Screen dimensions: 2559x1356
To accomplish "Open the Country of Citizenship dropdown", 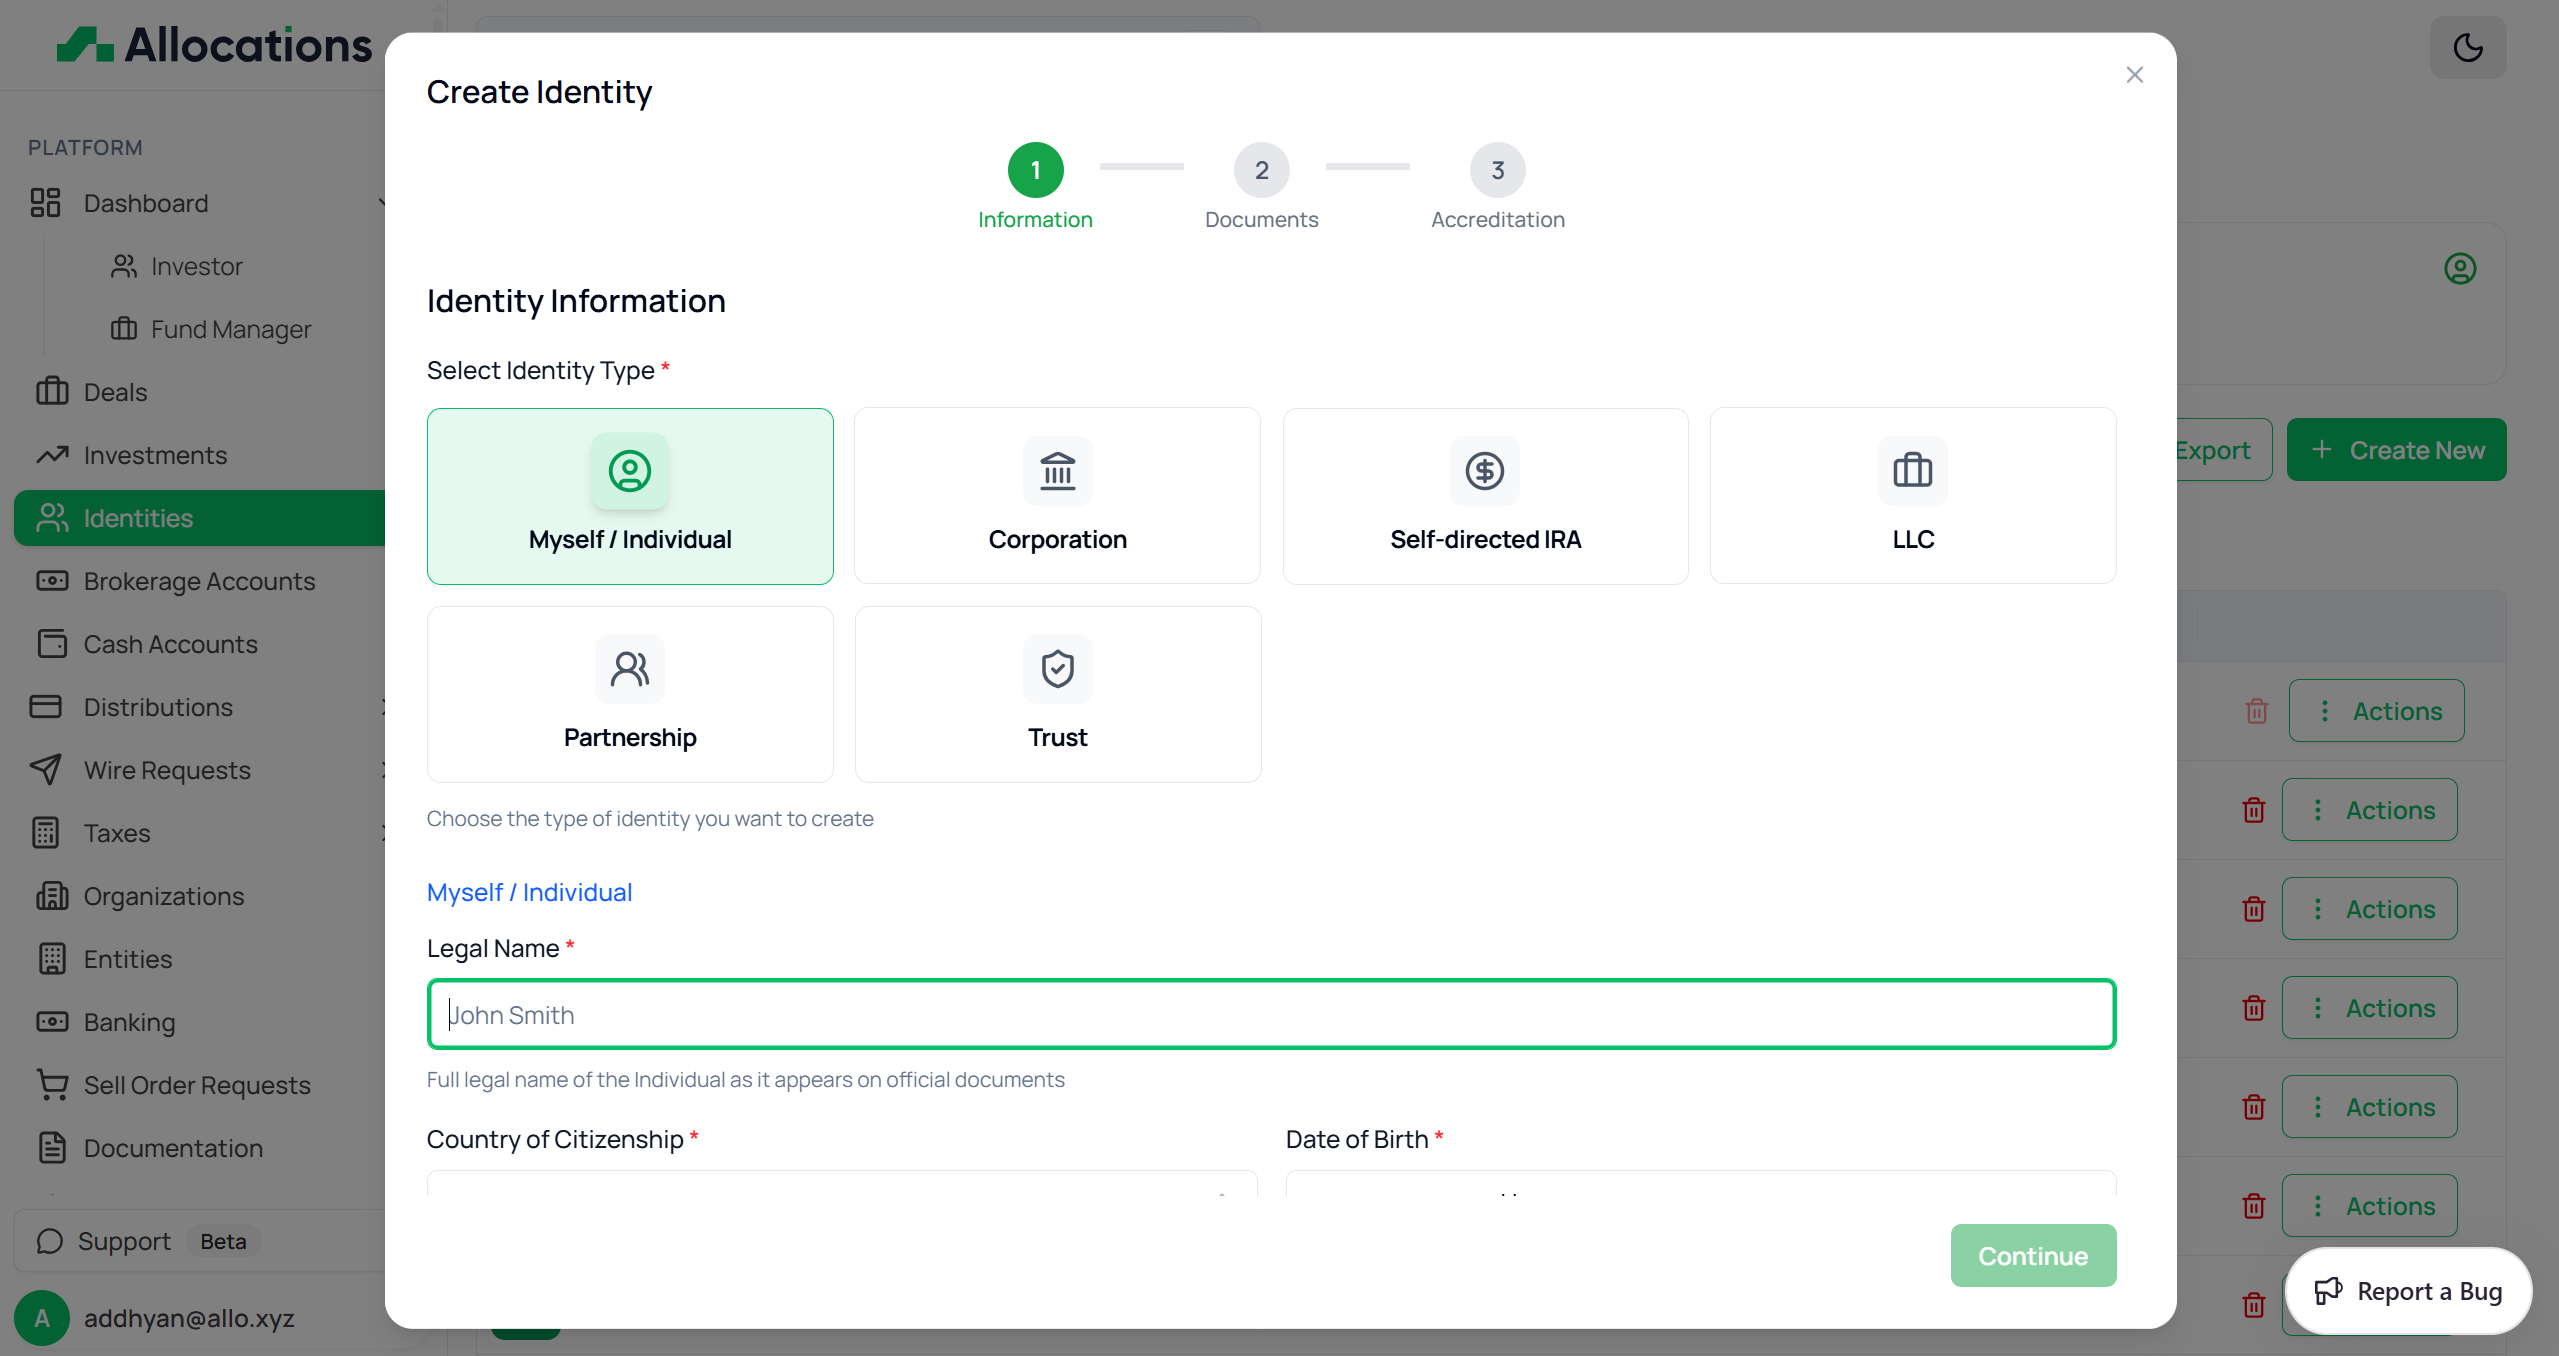I will coord(841,1185).
